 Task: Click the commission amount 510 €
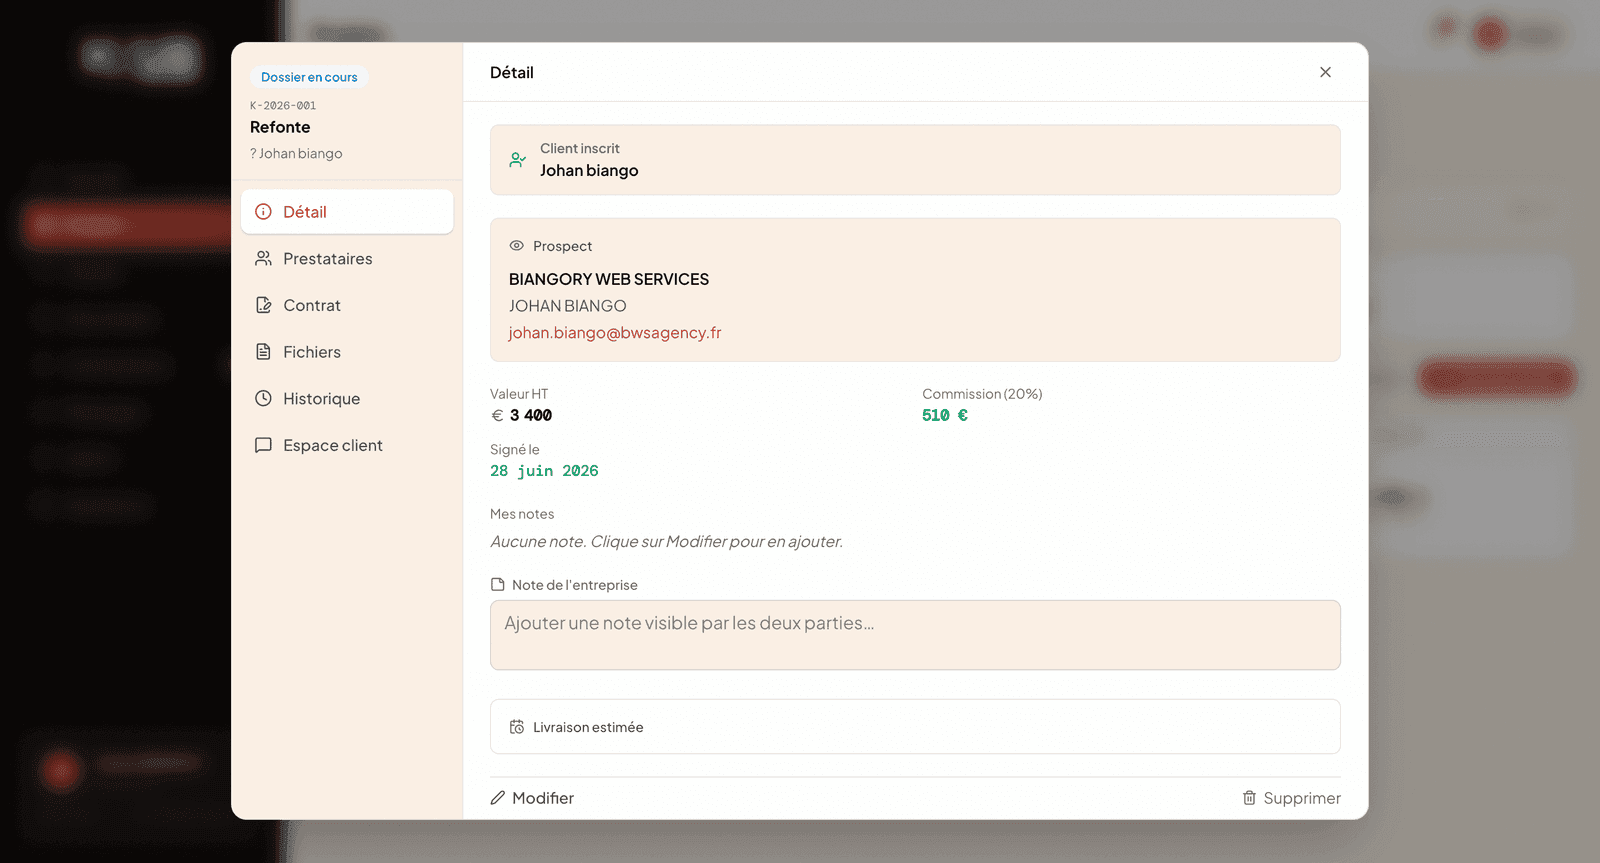(945, 415)
